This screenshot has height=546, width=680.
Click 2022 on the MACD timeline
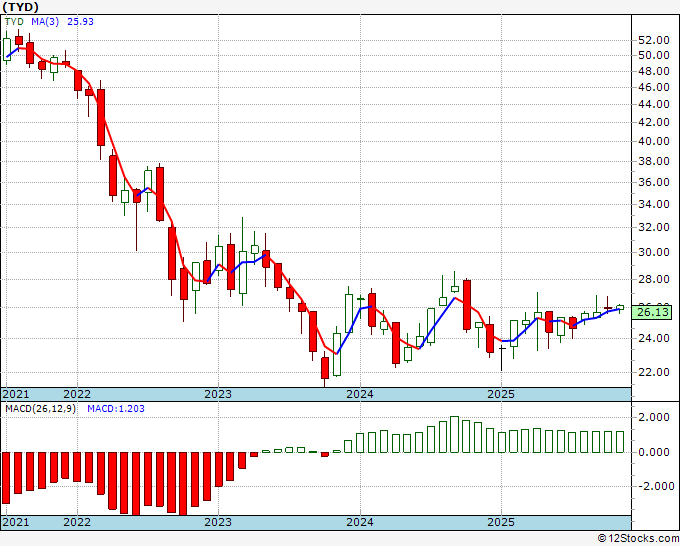[x=77, y=522]
